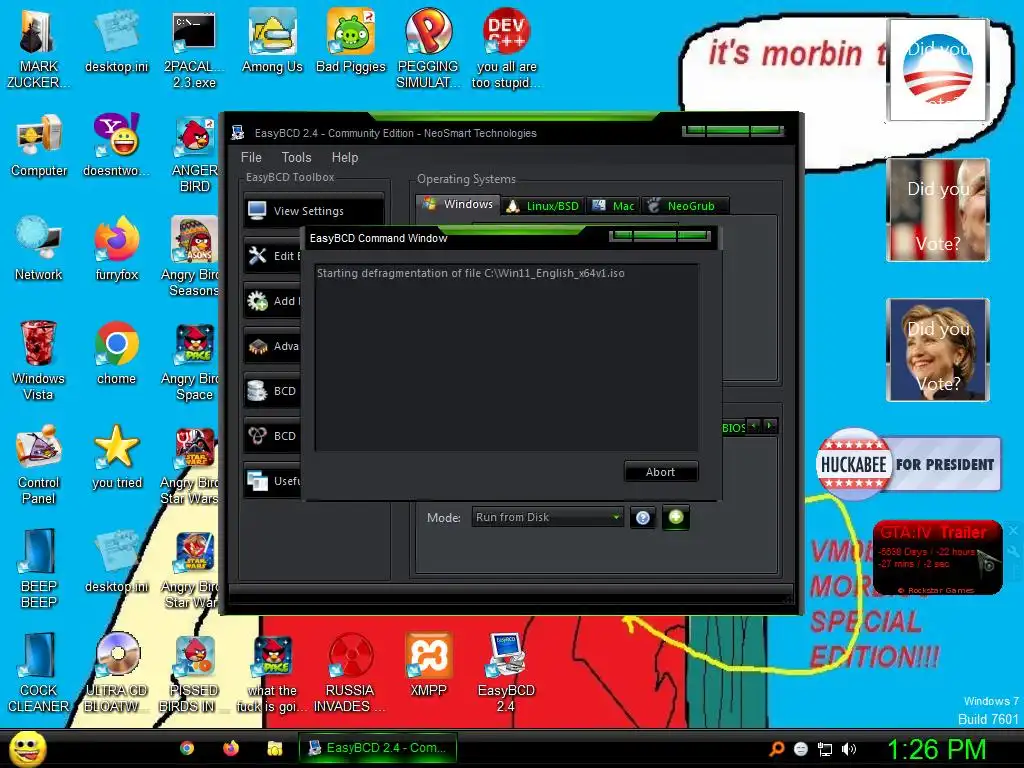The height and width of the screenshot is (768, 1024).
Task: Click the Huckabee For President gadget
Action: click(x=908, y=464)
